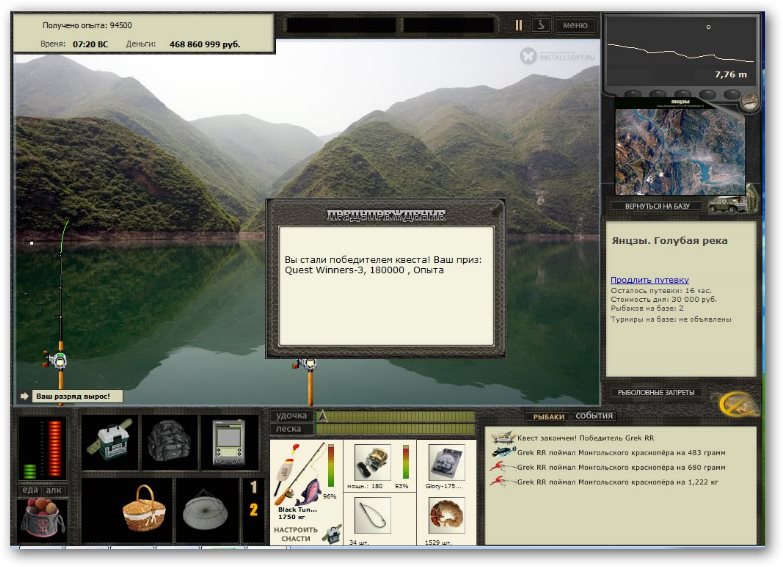Click the golden fishing prohibition sign icon
This screenshot has width=783, height=567.
point(737,403)
